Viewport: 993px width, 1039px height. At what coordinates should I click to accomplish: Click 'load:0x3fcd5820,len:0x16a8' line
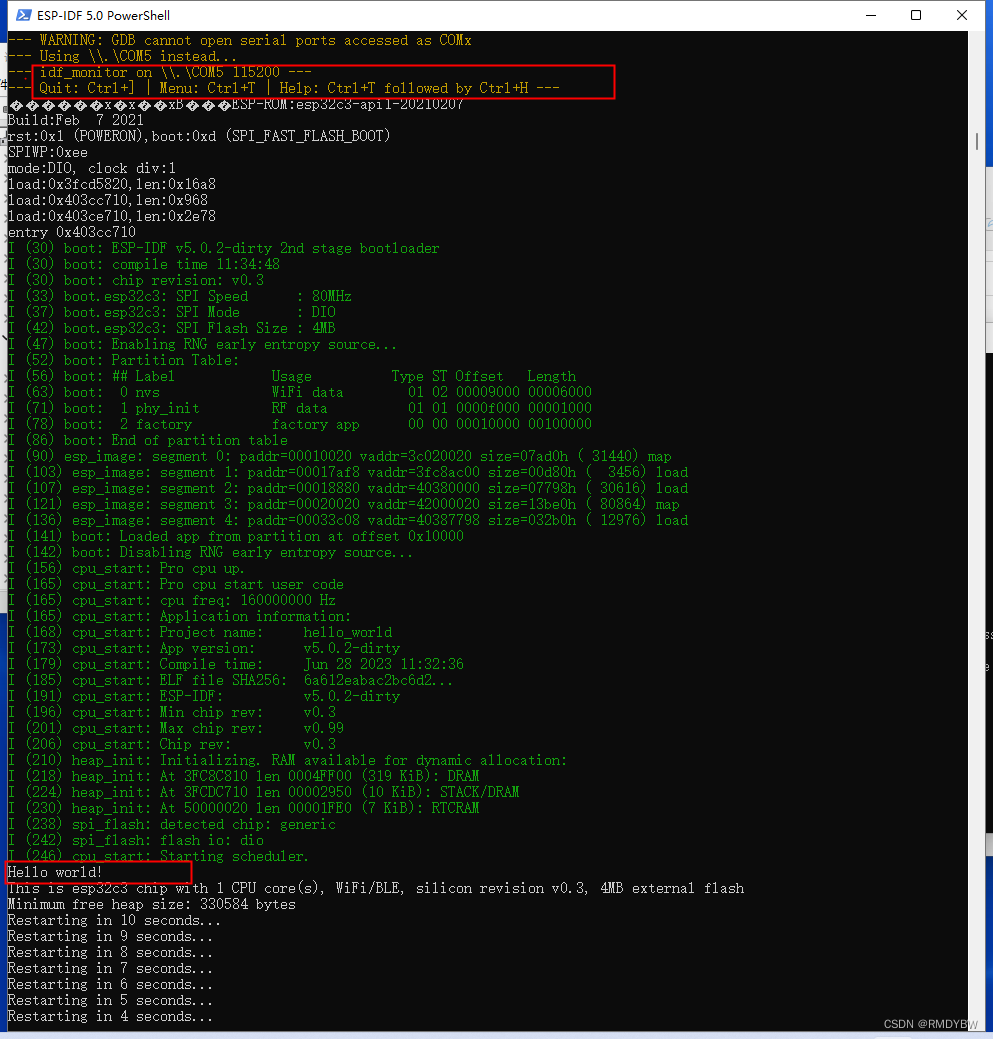pos(111,184)
